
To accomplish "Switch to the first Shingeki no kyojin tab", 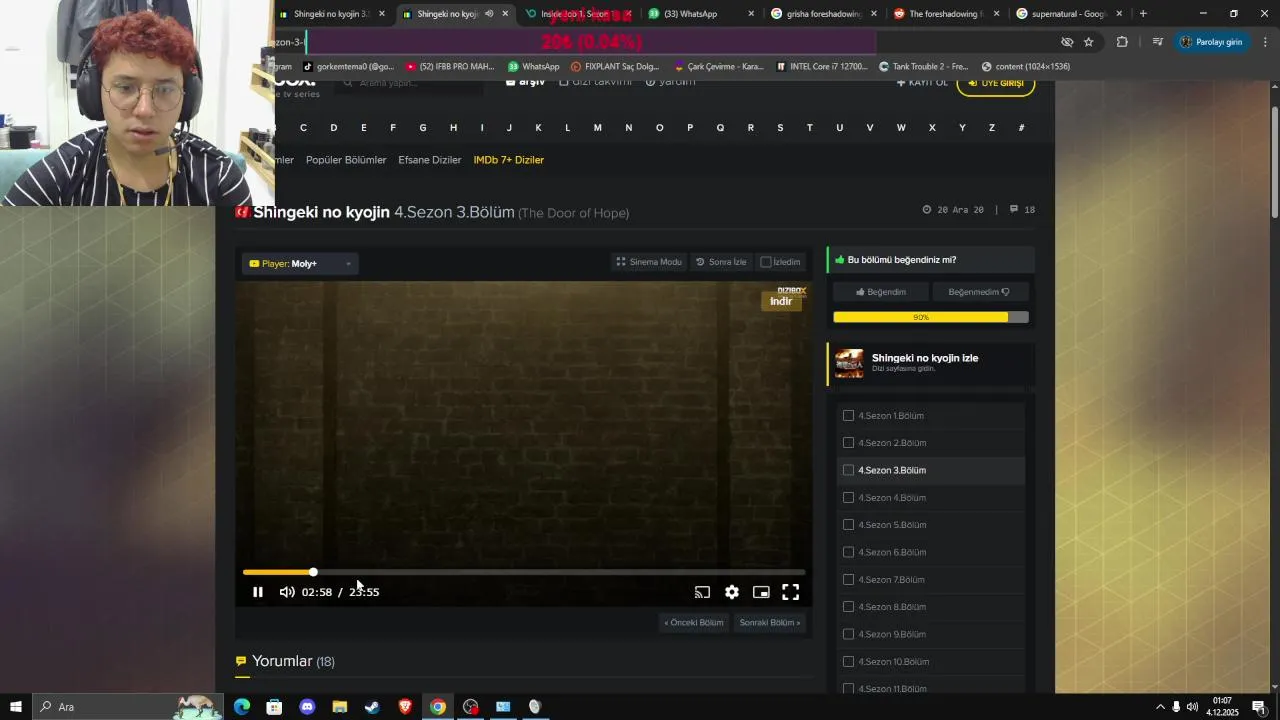I will (x=330, y=14).
